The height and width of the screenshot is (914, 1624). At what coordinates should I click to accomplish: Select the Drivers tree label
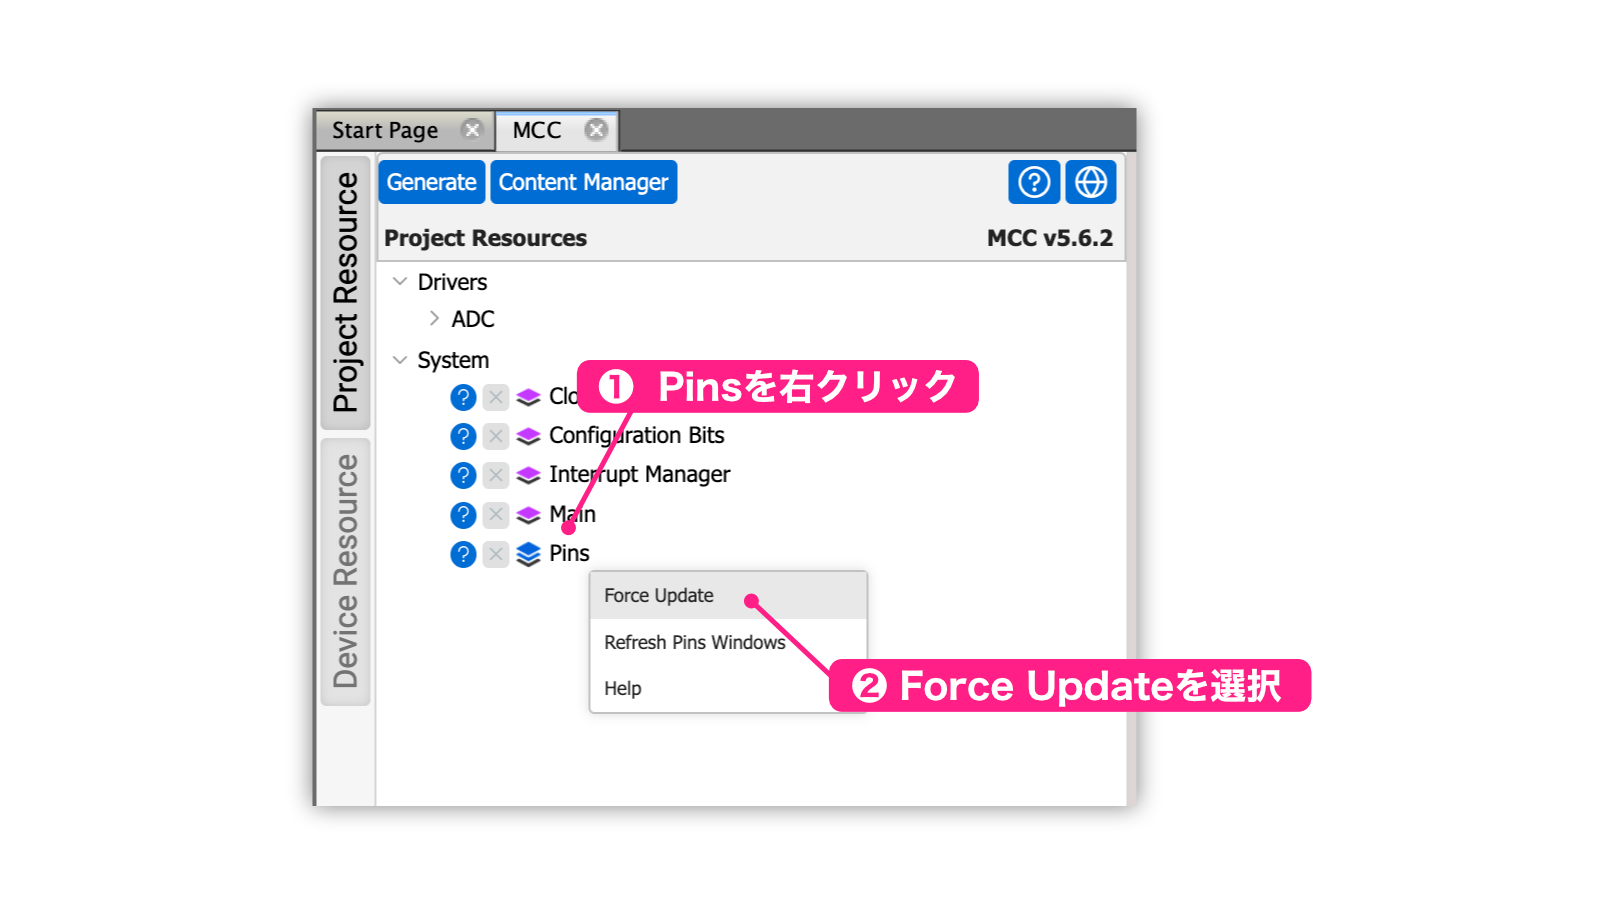coord(452,282)
